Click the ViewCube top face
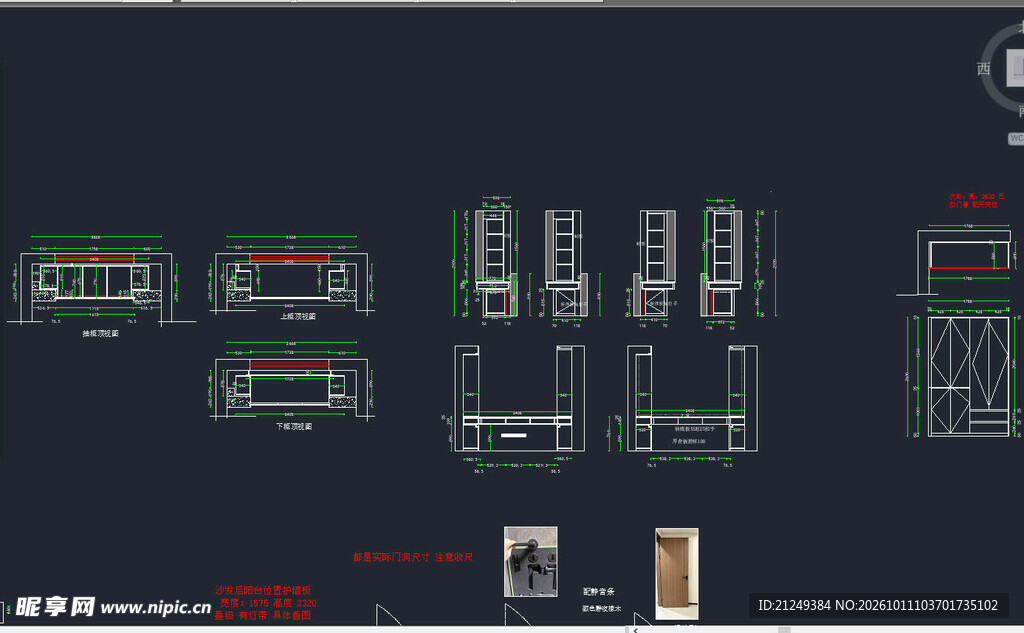This screenshot has width=1024, height=633. (1016, 67)
